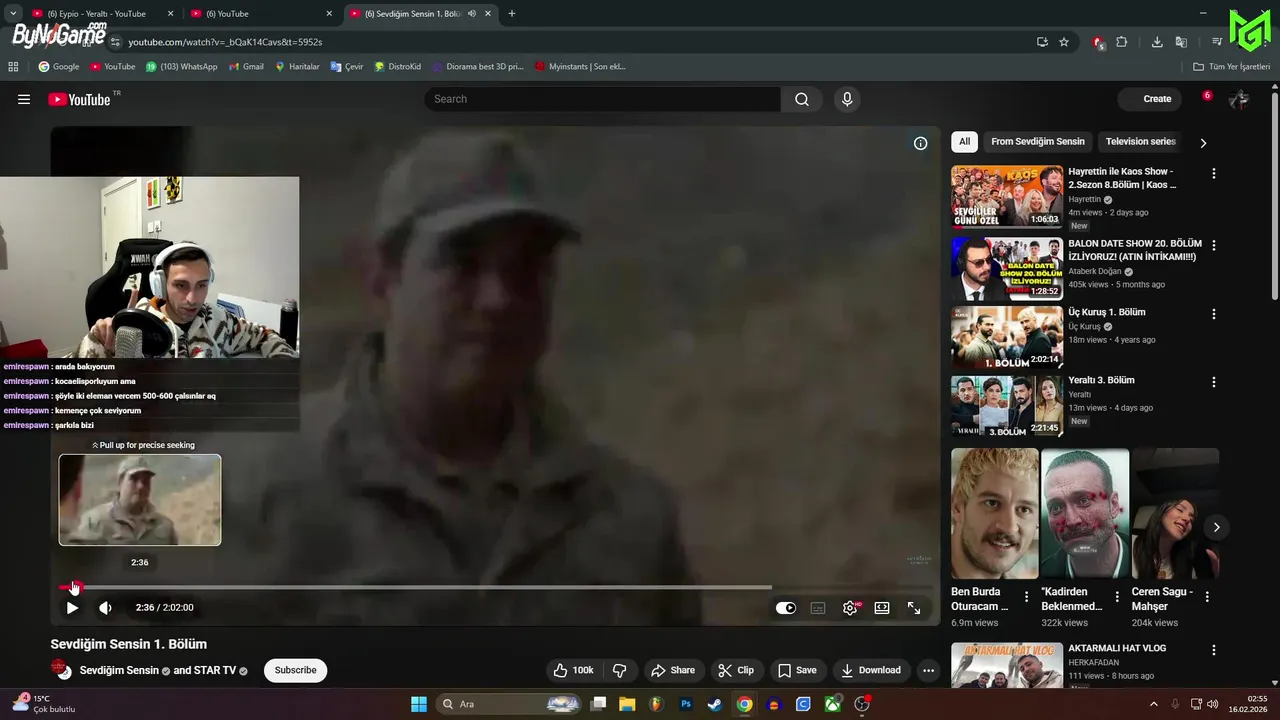
Task: Open Tüm Yer İşaretleri bookmarks folder
Action: click(x=1231, y=67)
